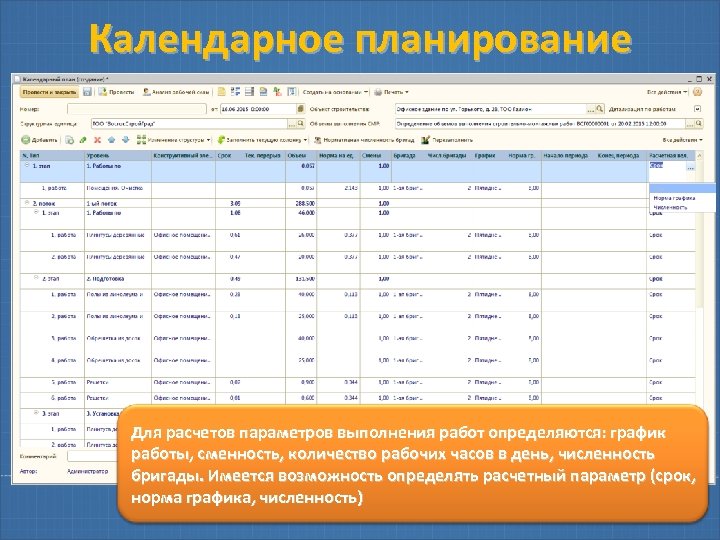Click the search icon in Структурная единица field
This screenshot has width=720, height=540.
pyautogui.click(x=300, y=124)
